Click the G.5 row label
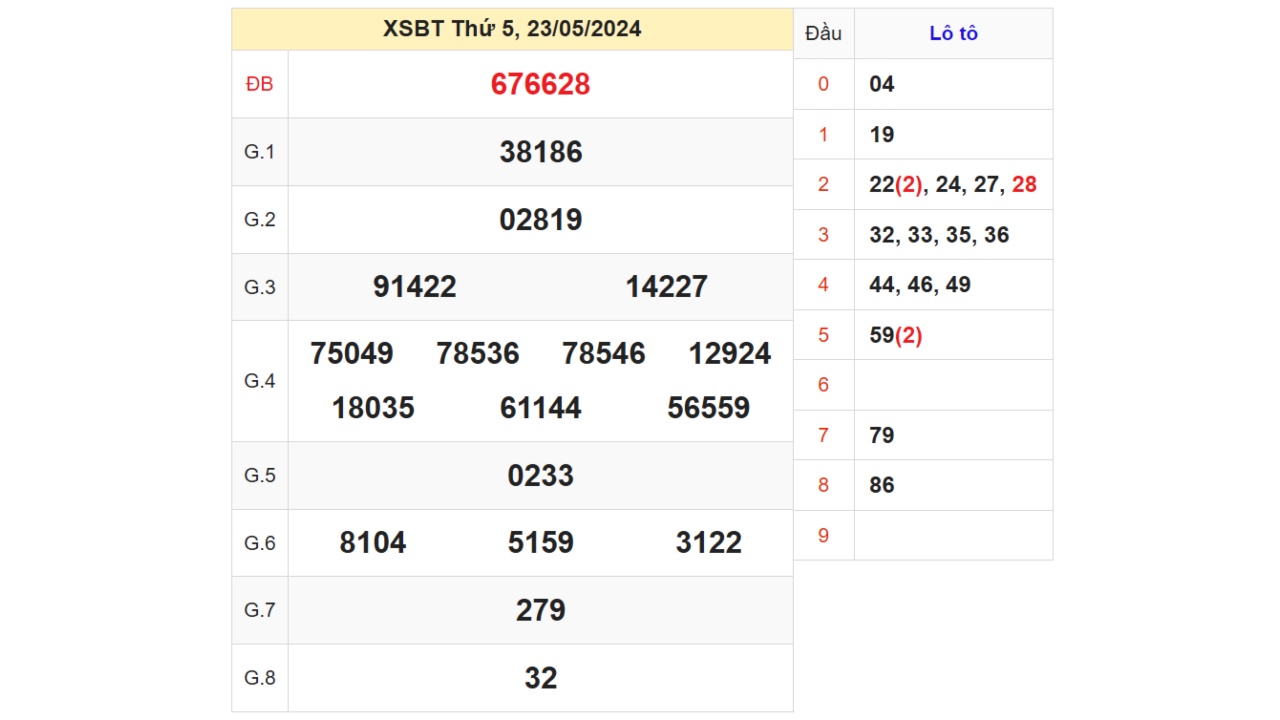The width and height of the screenshot is (1280, 720). [x=259, y=475]
